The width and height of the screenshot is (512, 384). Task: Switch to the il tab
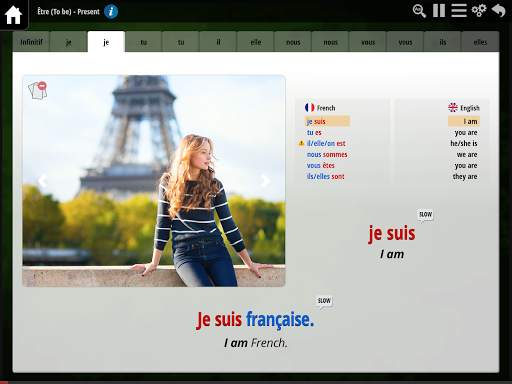[218, 42]
